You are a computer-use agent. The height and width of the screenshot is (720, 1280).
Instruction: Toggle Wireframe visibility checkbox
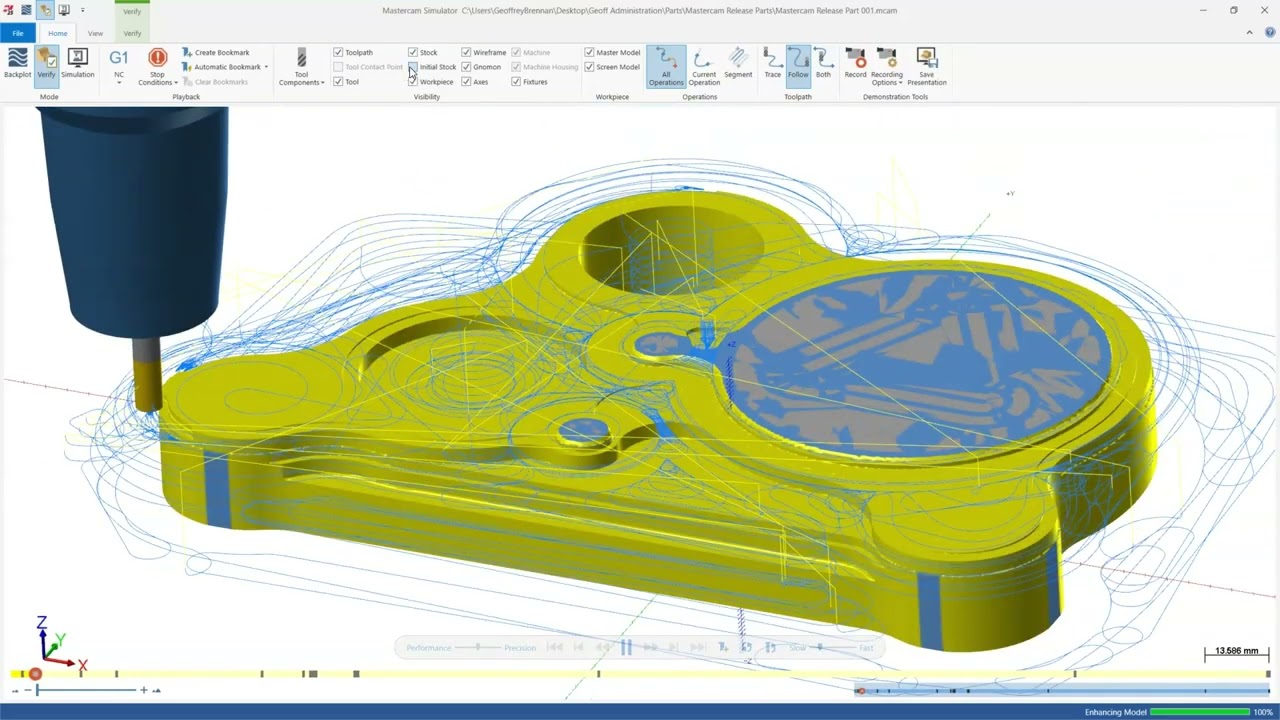(x=466, y=52)
